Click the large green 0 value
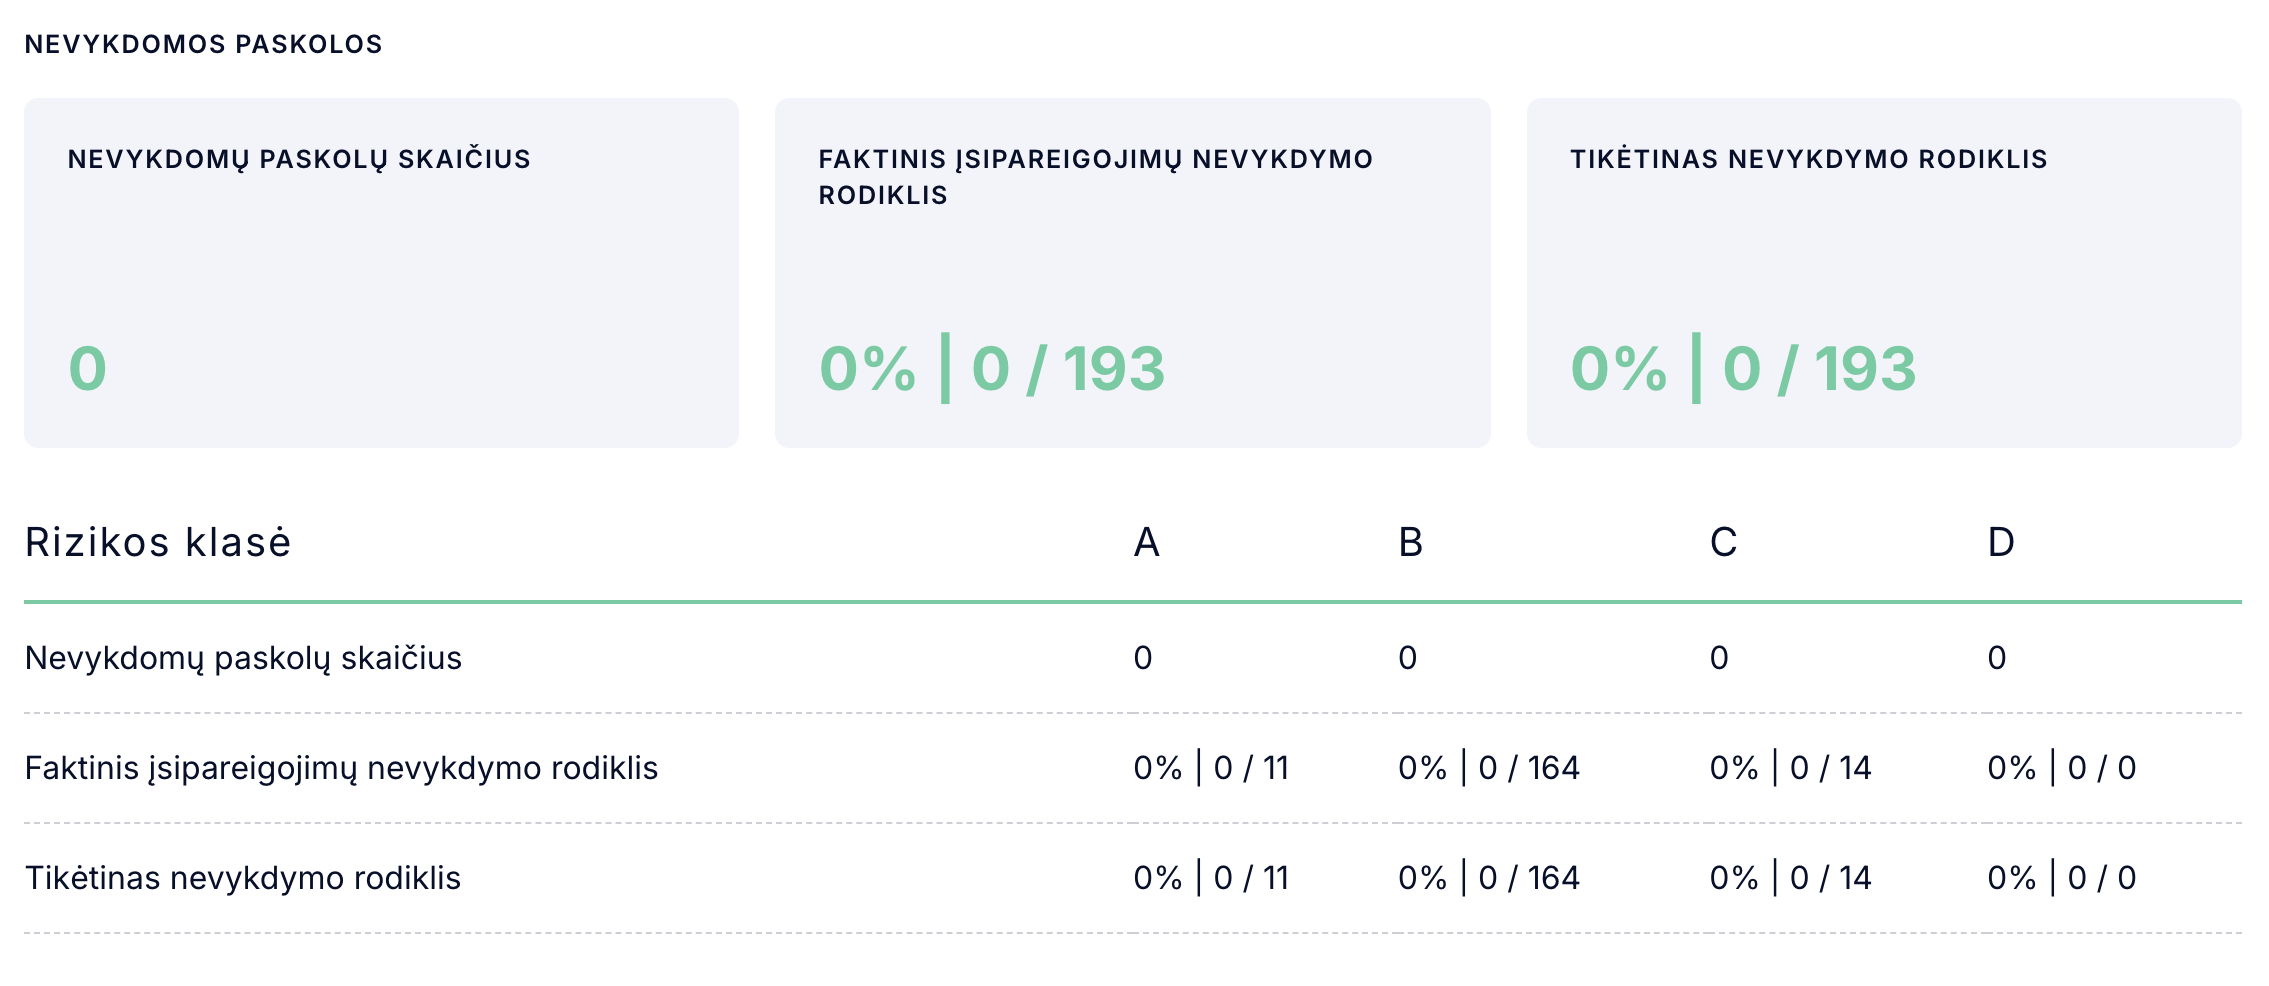Viewport: 2269px width, 986px height. pos(88,368)
